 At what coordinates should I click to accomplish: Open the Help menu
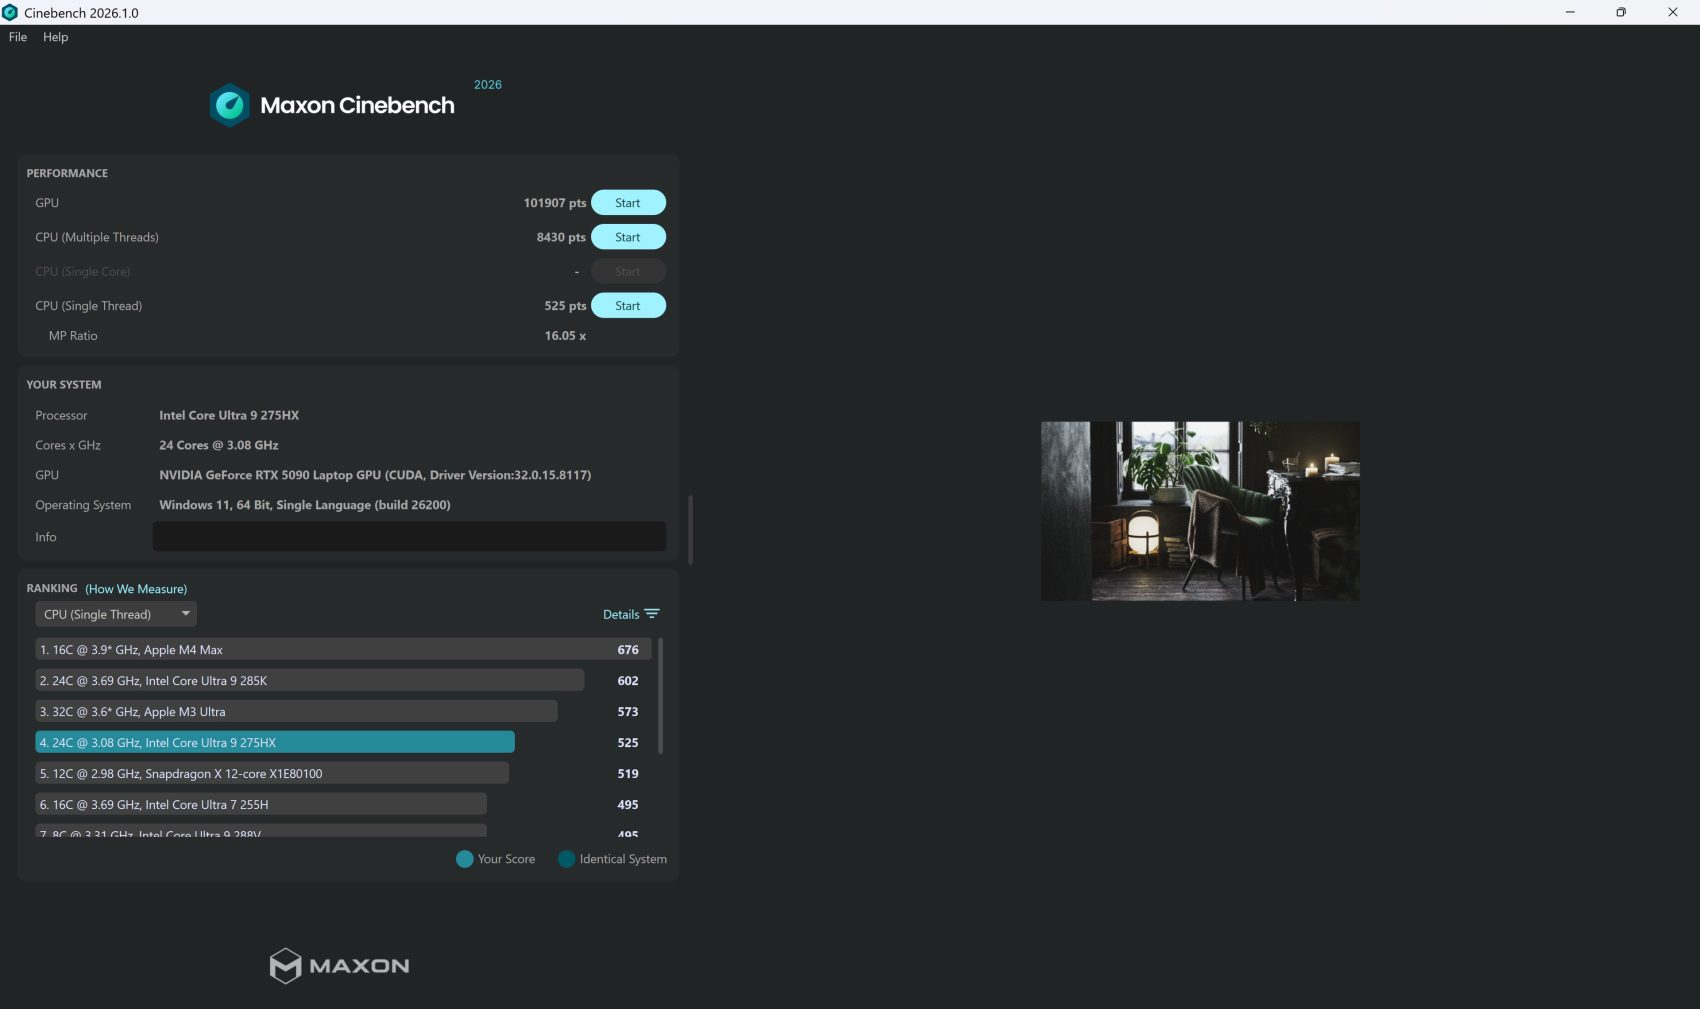(x=56, y=37)
